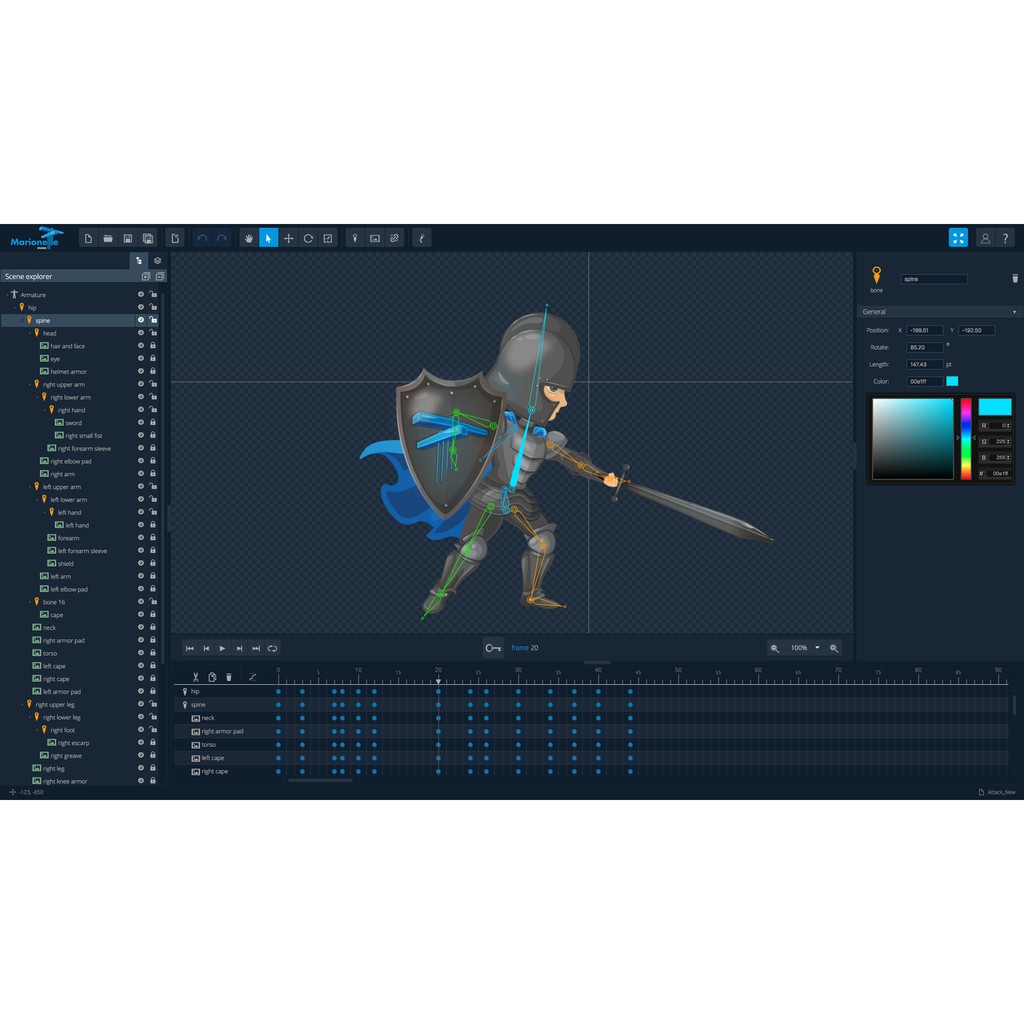Delete the spine bone using trash icon
Viewport: 1024px width, 1024px height.
(x=1015, y=279)
